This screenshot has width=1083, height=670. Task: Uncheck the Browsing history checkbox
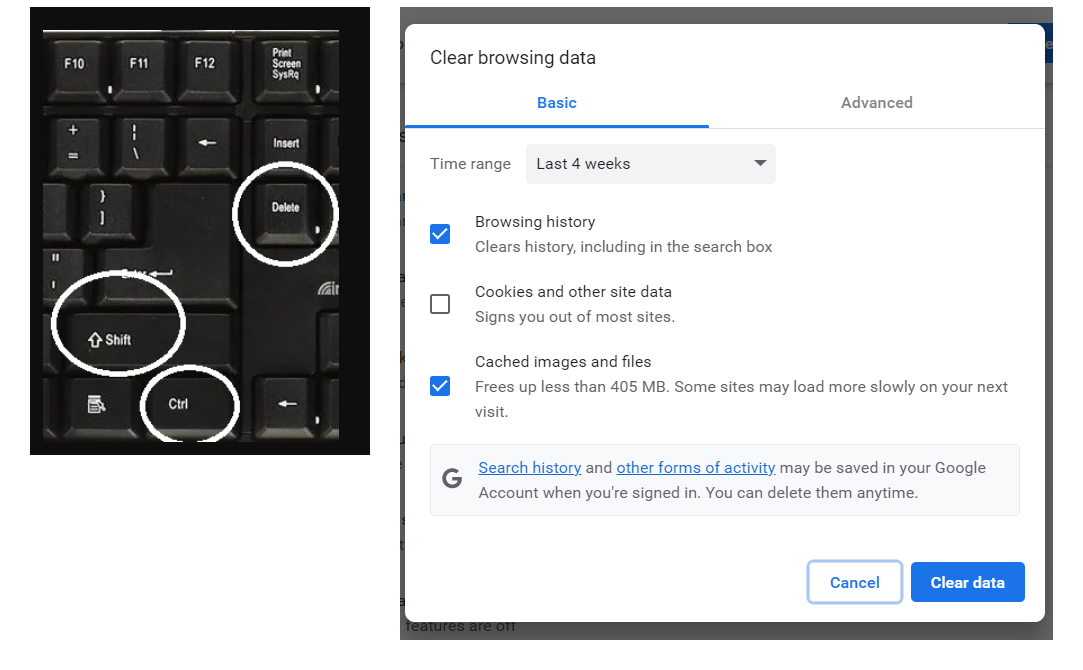coord(440,234)
